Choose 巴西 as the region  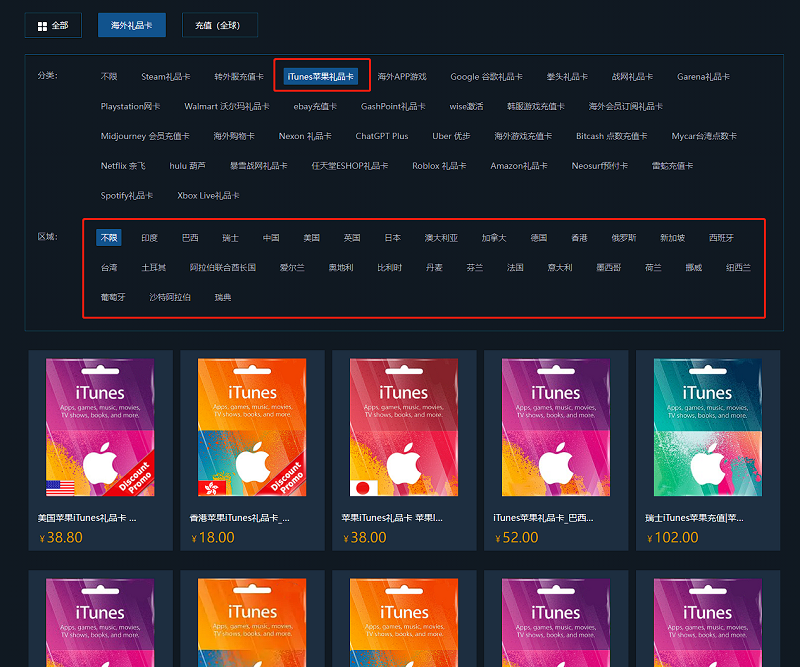coord(190,238)
